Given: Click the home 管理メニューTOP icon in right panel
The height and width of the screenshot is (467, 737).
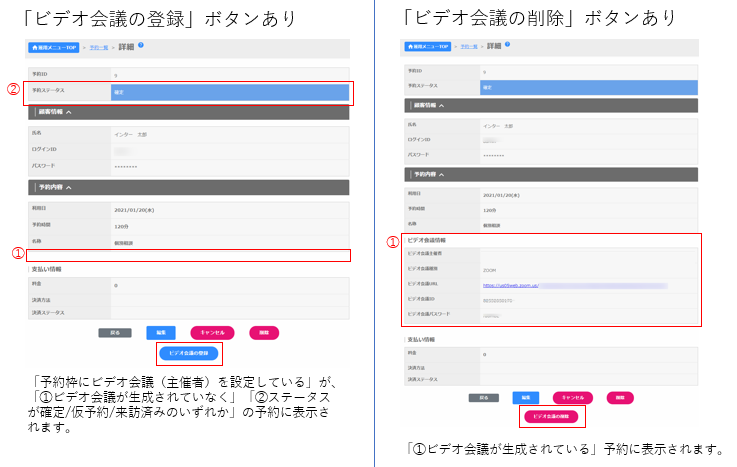Looking at the screenshot, I should point(429,46).
